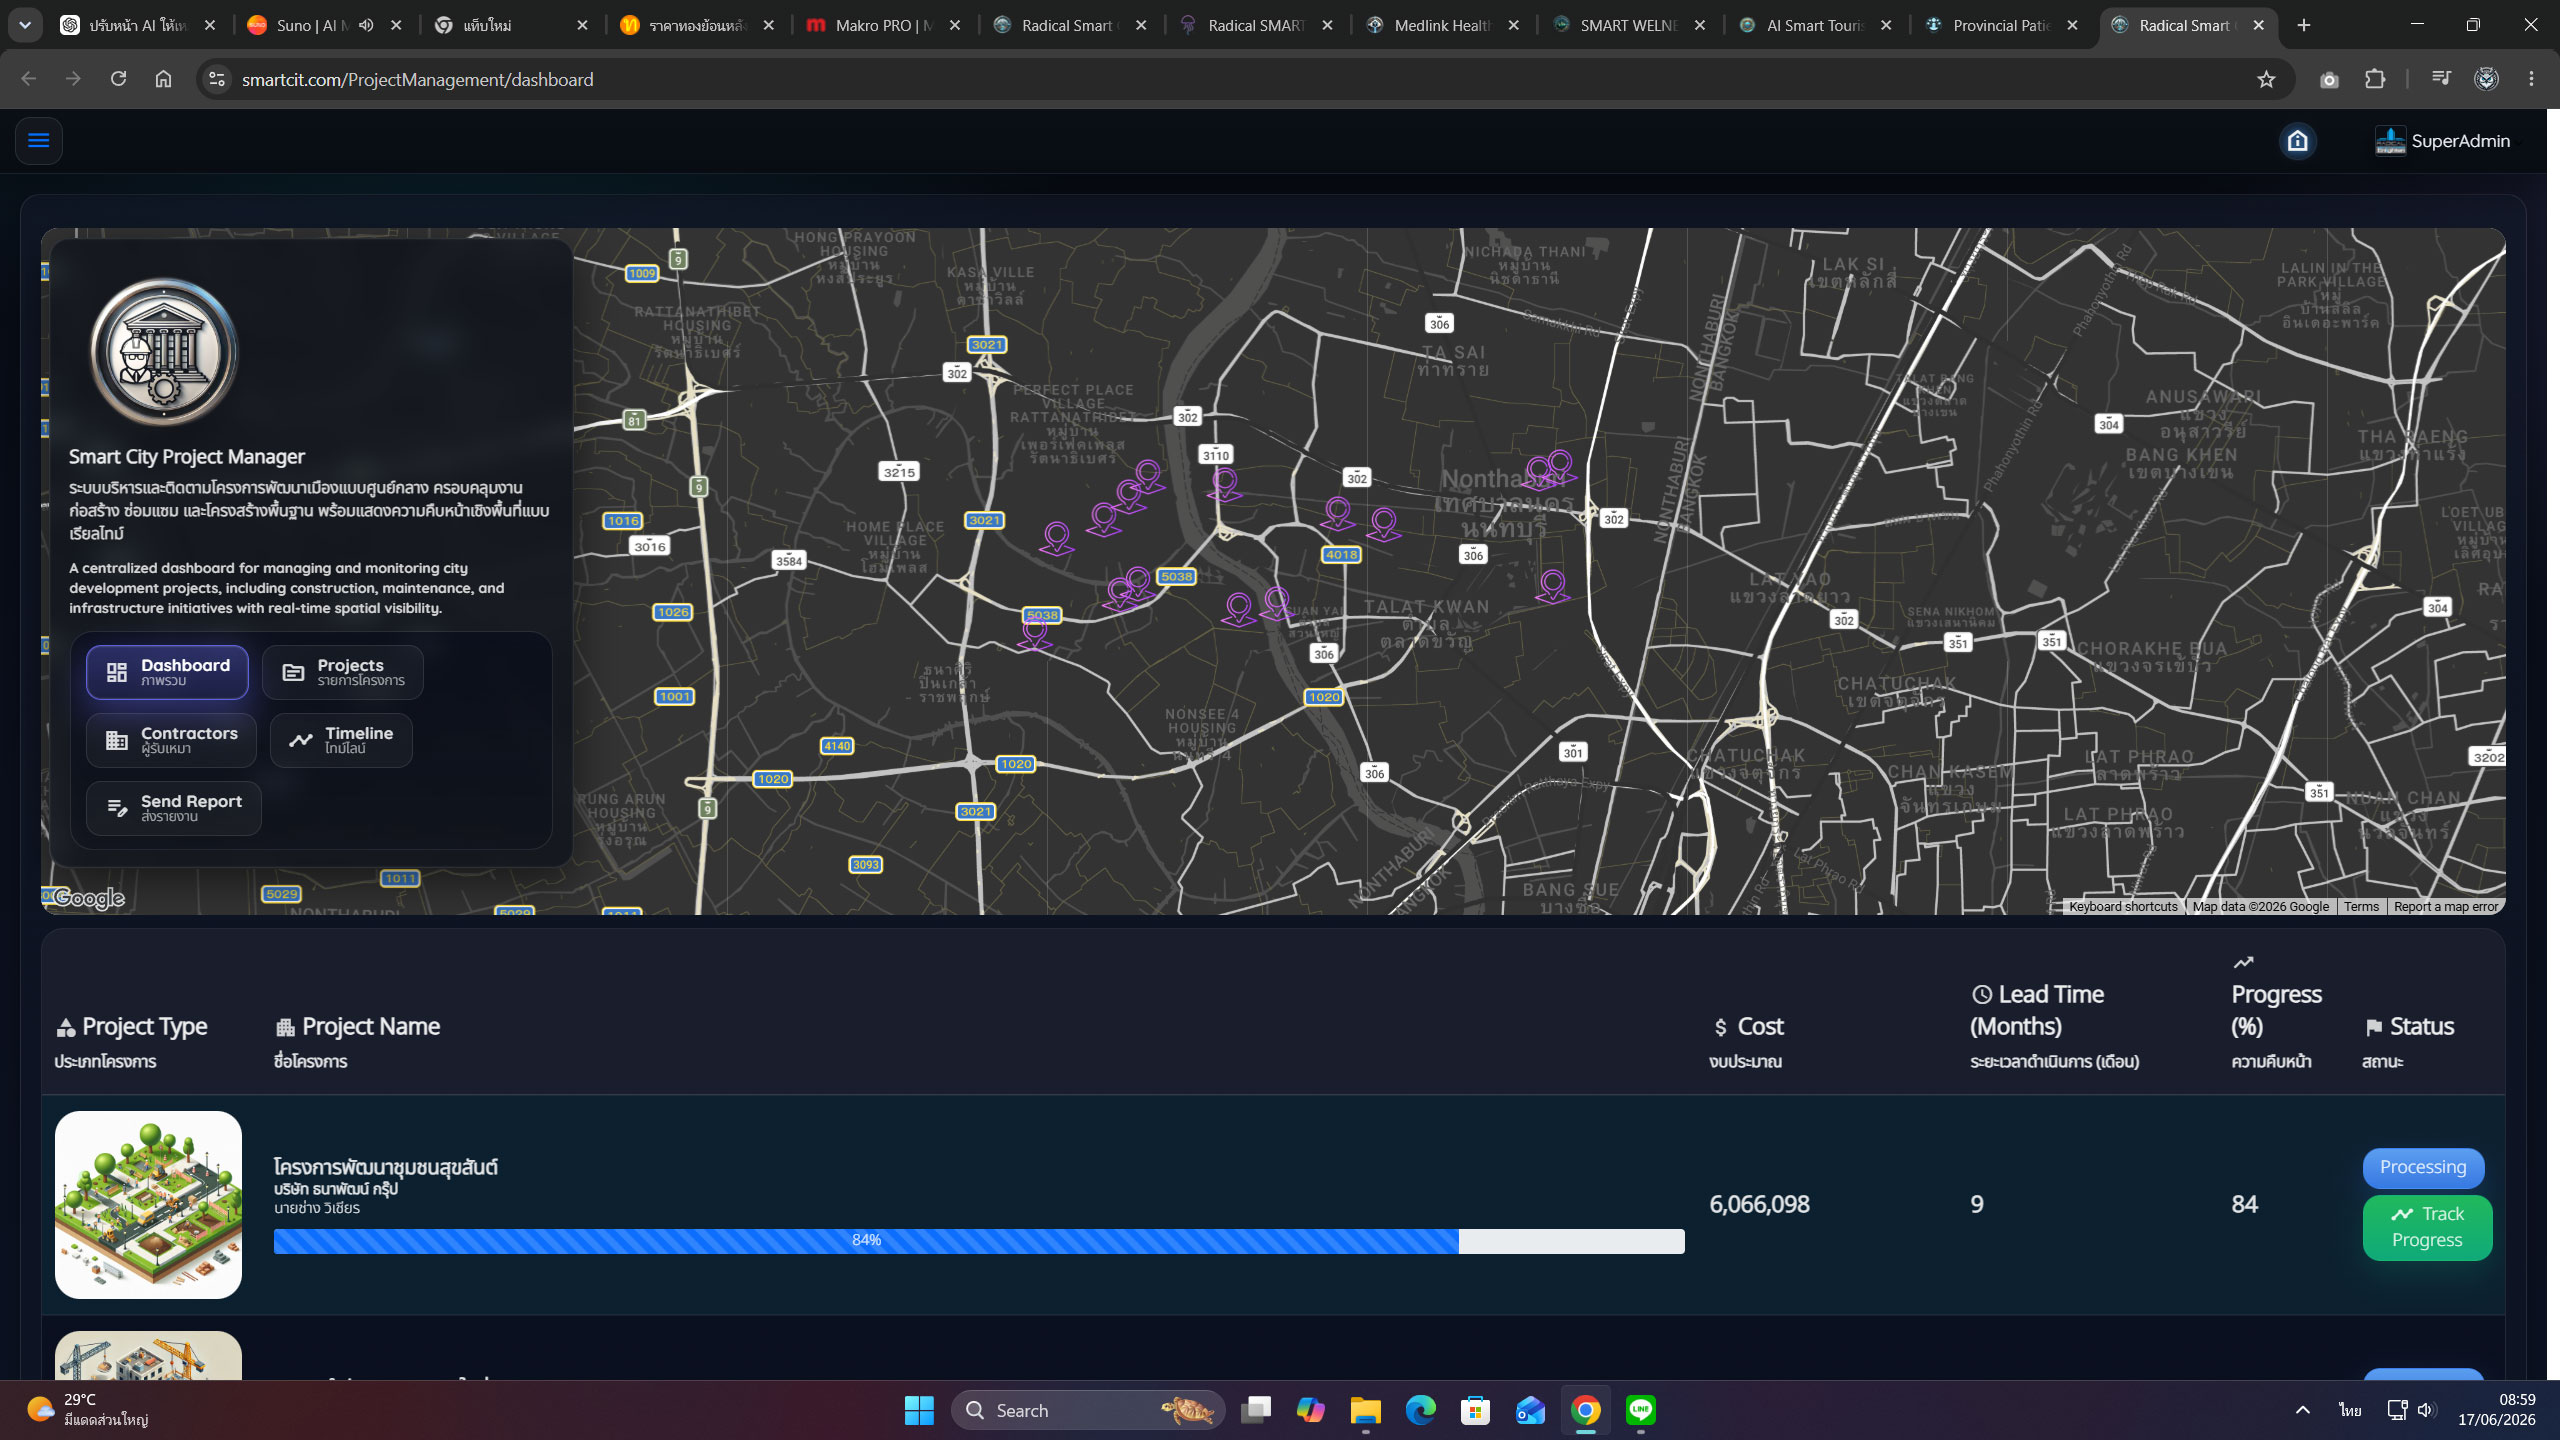The image size is (2560, 1440).
Task: Expand the tab search dropdown
Action: (25, 25)
